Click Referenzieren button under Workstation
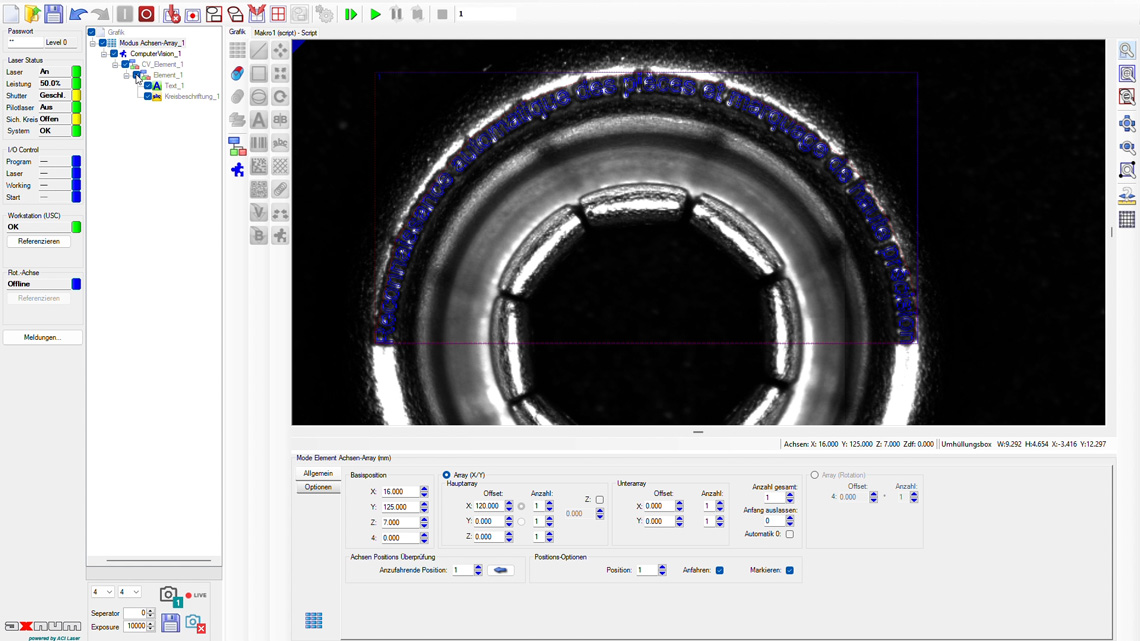Screen dimensions: 1140x641 (x=39, y=241)
